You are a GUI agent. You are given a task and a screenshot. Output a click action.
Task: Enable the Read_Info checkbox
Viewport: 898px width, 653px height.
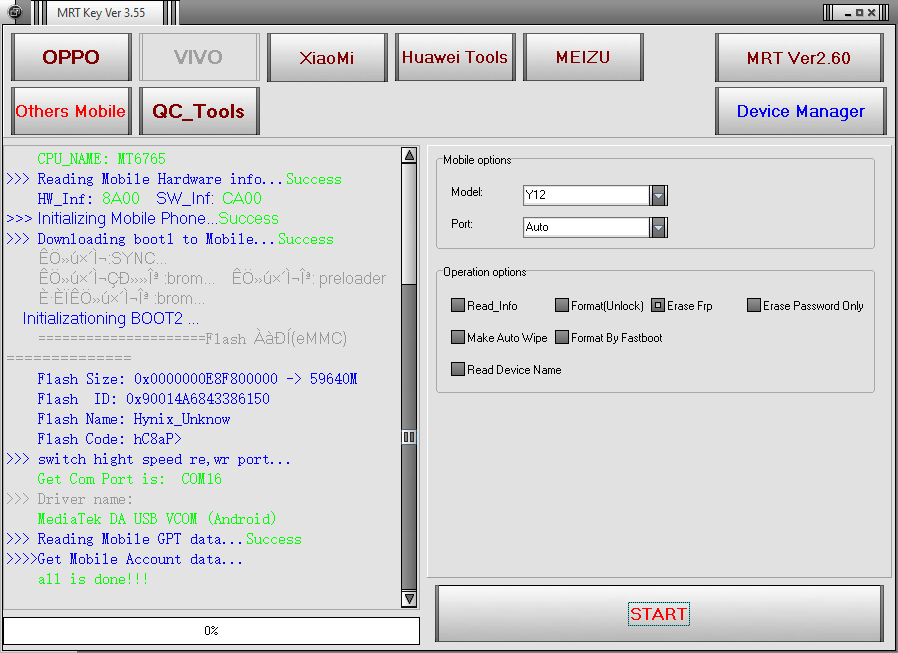tap(458, 305)
